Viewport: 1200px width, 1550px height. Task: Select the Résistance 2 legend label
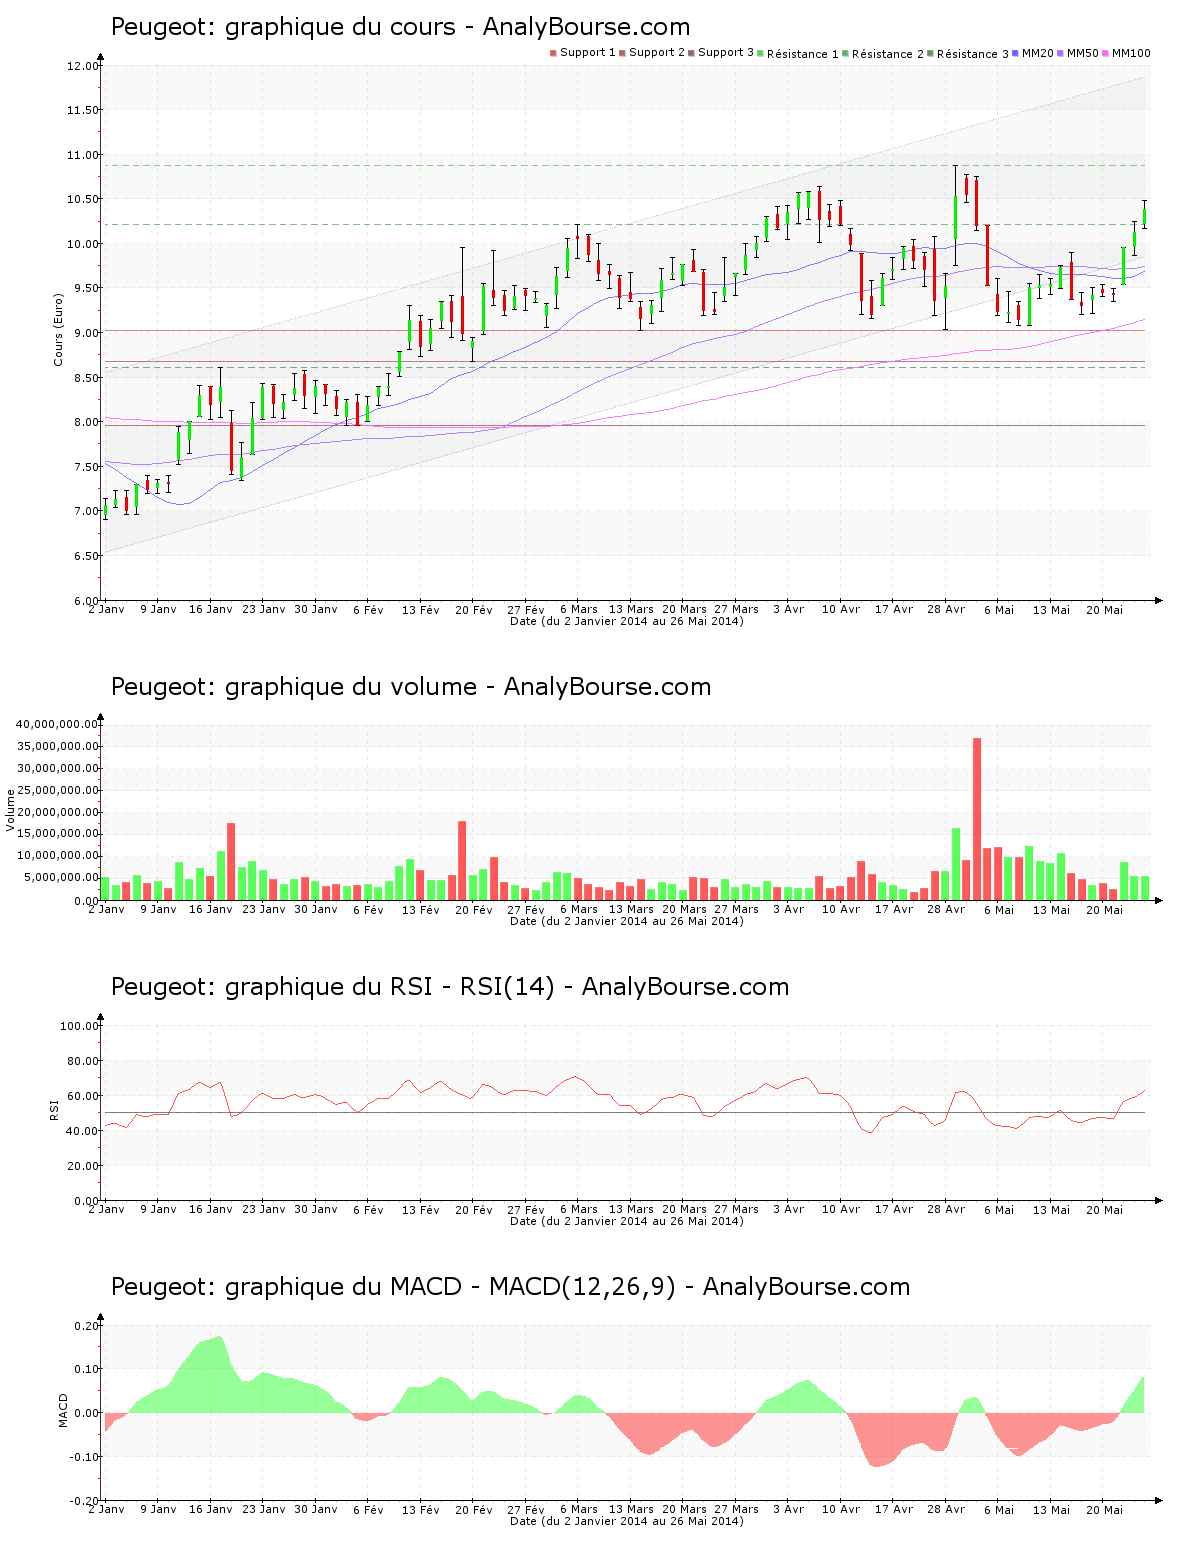pos(888,54)
